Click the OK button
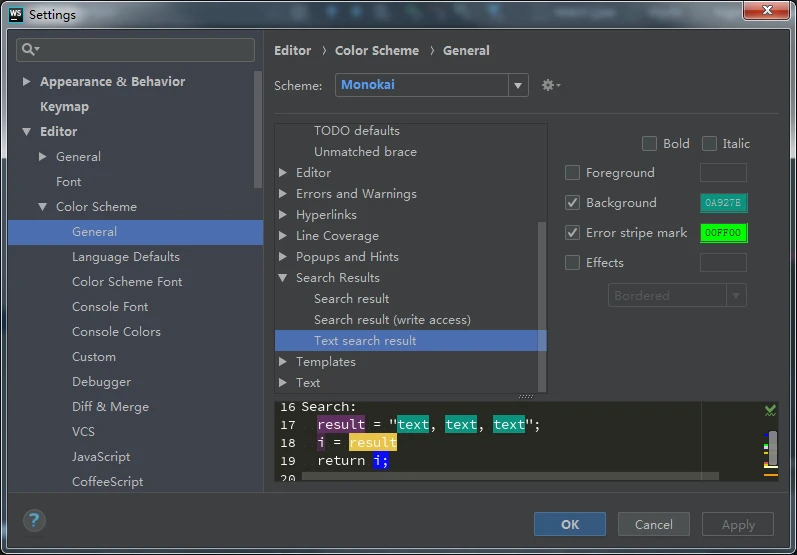This screenshot has width=797, height=555. (570, 524)
